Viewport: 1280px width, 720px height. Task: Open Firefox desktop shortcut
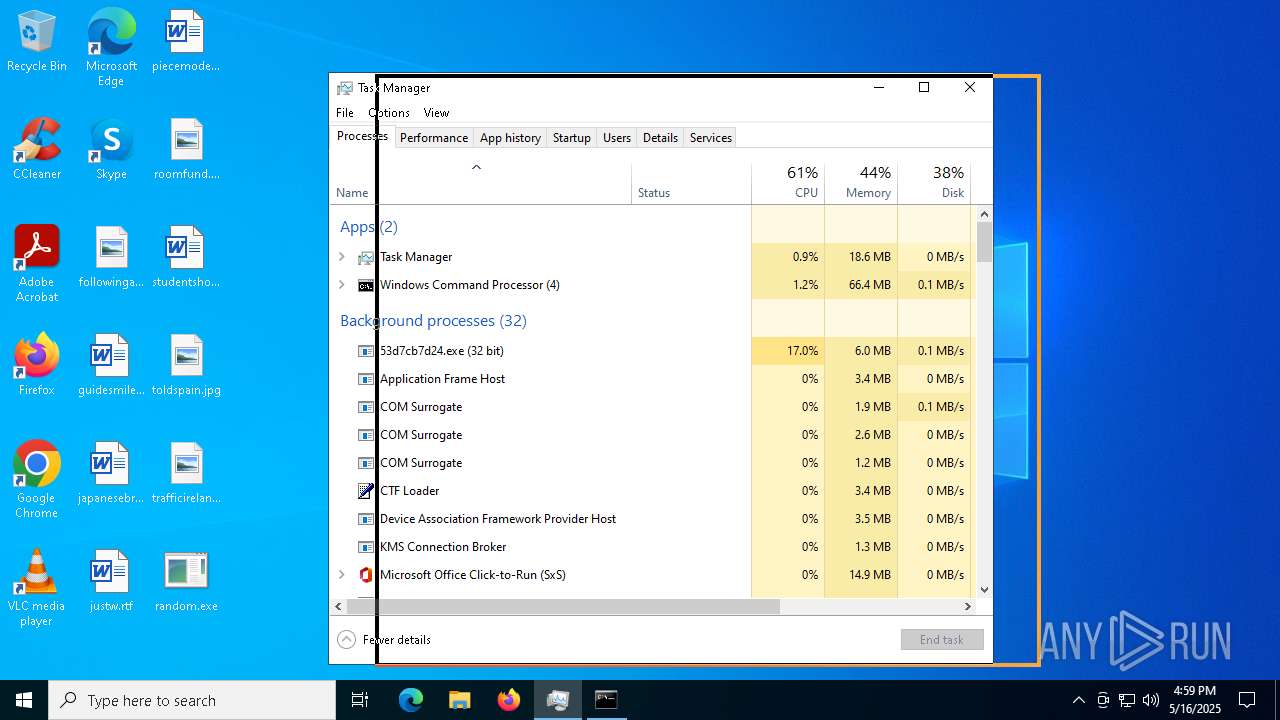pos(37,366)
